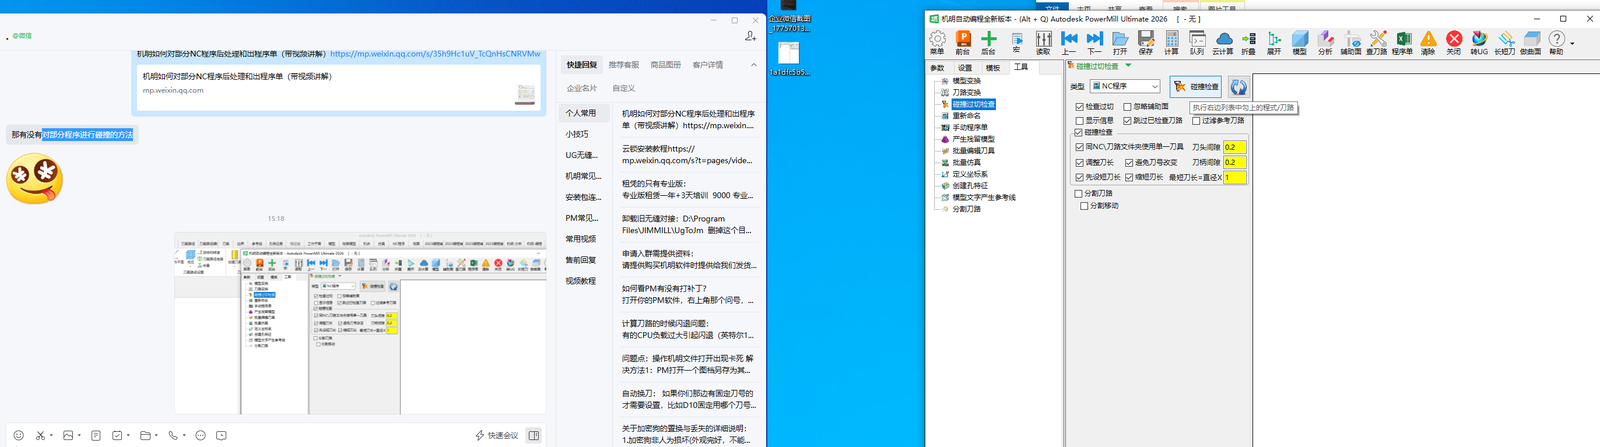Screen dimensions: 1600x447
Task: Toggle the 碰撞检查 group checkbox
Action: tap(1079, 132)
